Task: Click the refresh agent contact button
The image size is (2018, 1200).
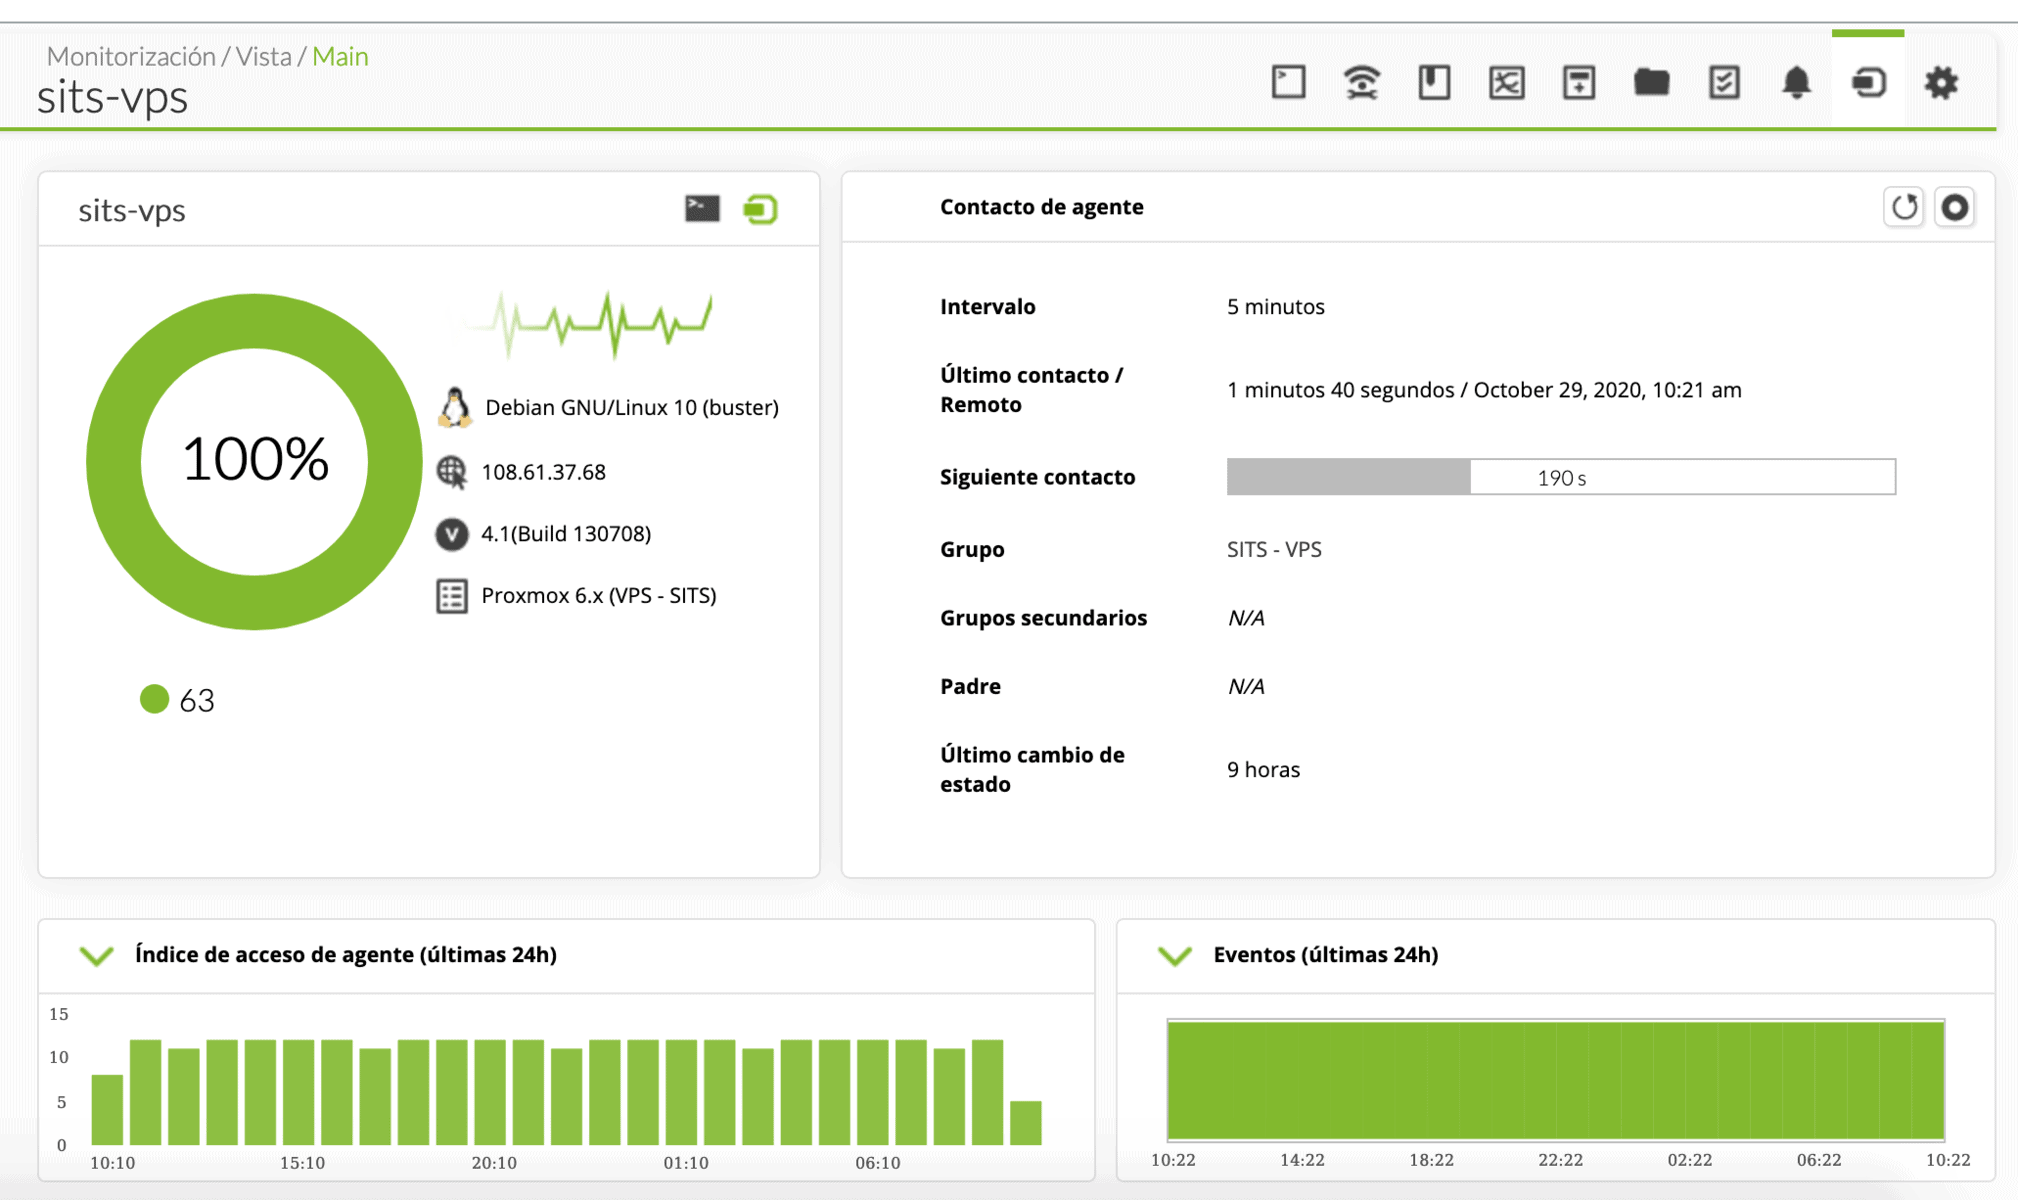Action: [1904, 207]
